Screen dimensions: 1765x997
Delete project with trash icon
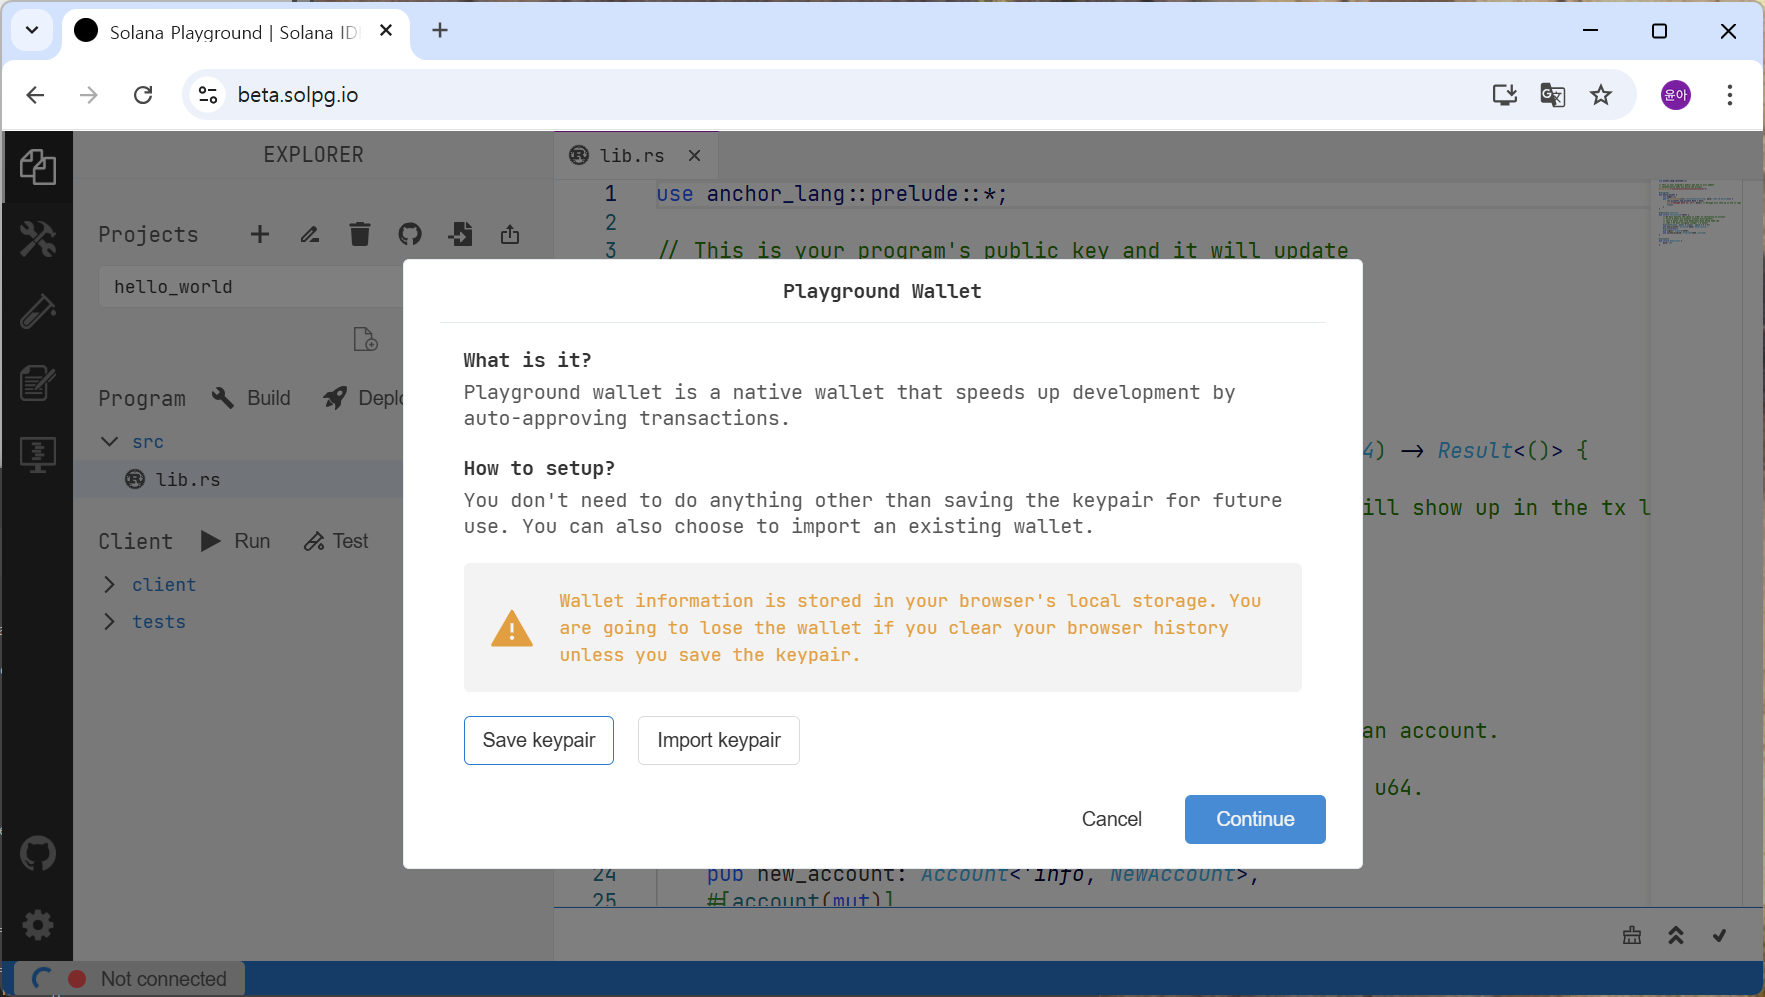(x=360, y=234)
